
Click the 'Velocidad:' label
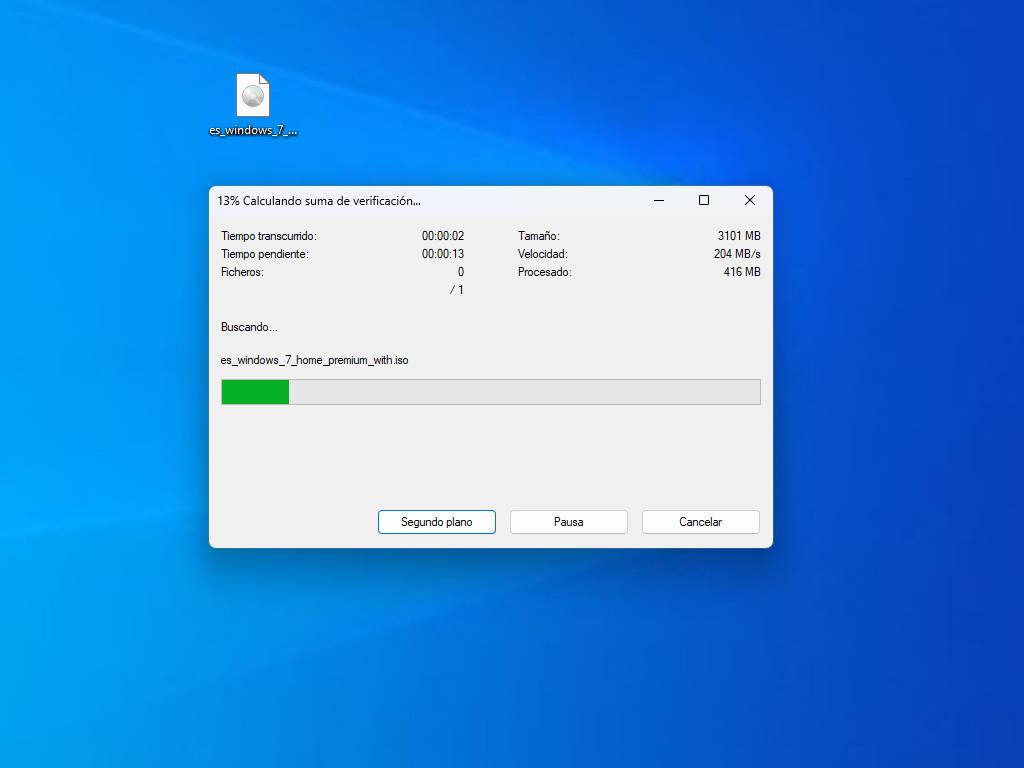coord(543,254)
